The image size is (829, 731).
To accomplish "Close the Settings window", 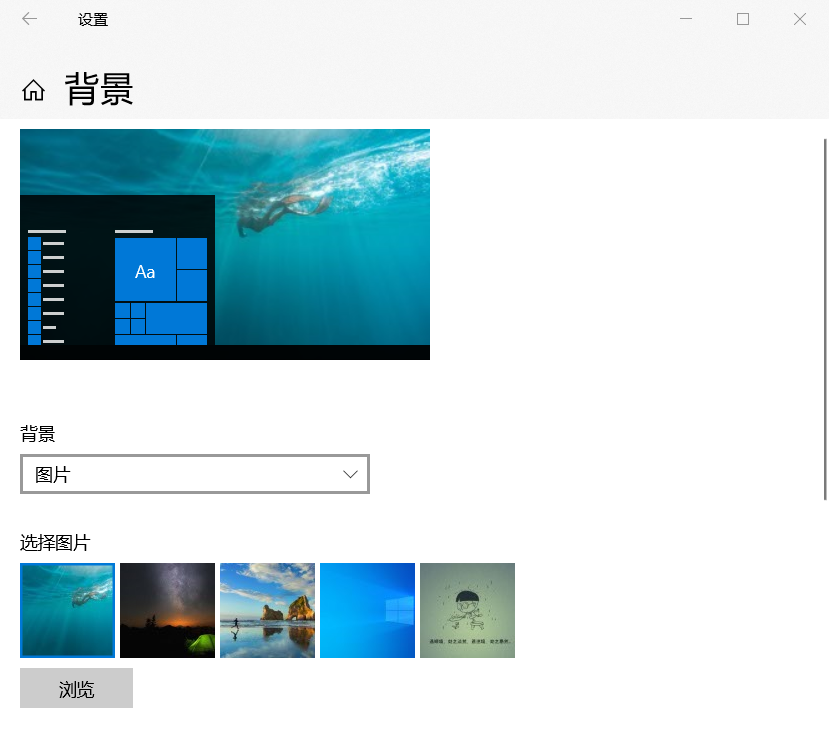I will (x=800, y=19).
